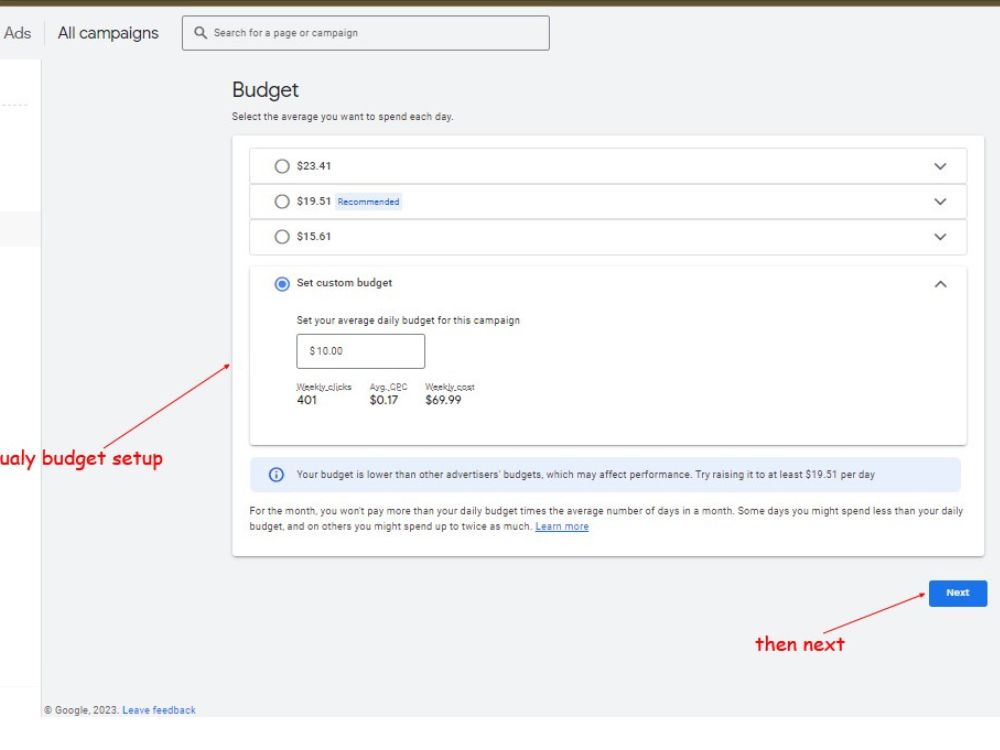Click 'Set your average daily budget' label

coord(408,320)
